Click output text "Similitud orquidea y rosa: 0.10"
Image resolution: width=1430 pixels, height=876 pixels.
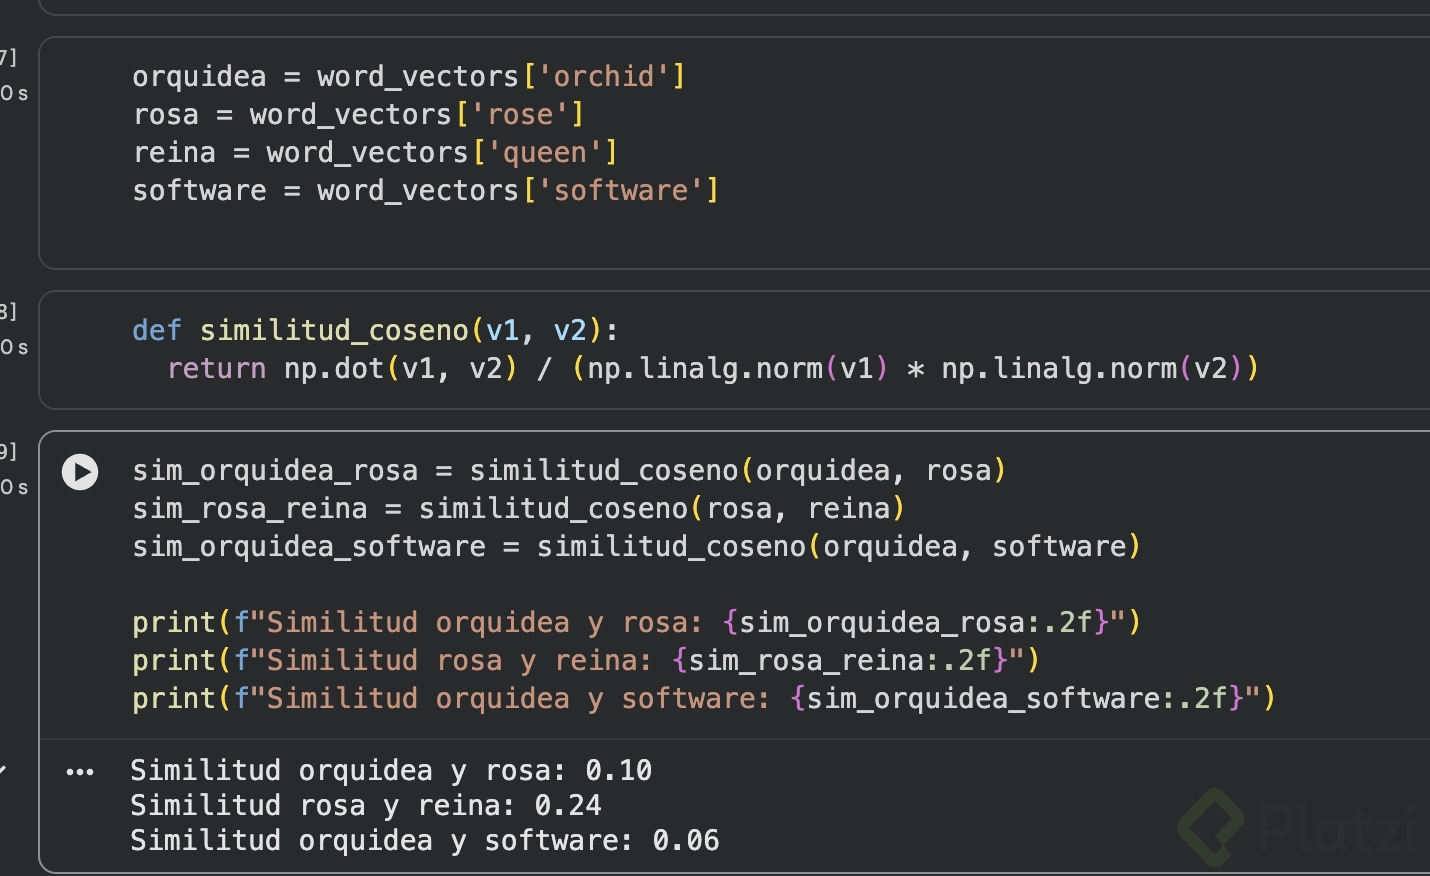pyautogui.click(x=391, y=771)
